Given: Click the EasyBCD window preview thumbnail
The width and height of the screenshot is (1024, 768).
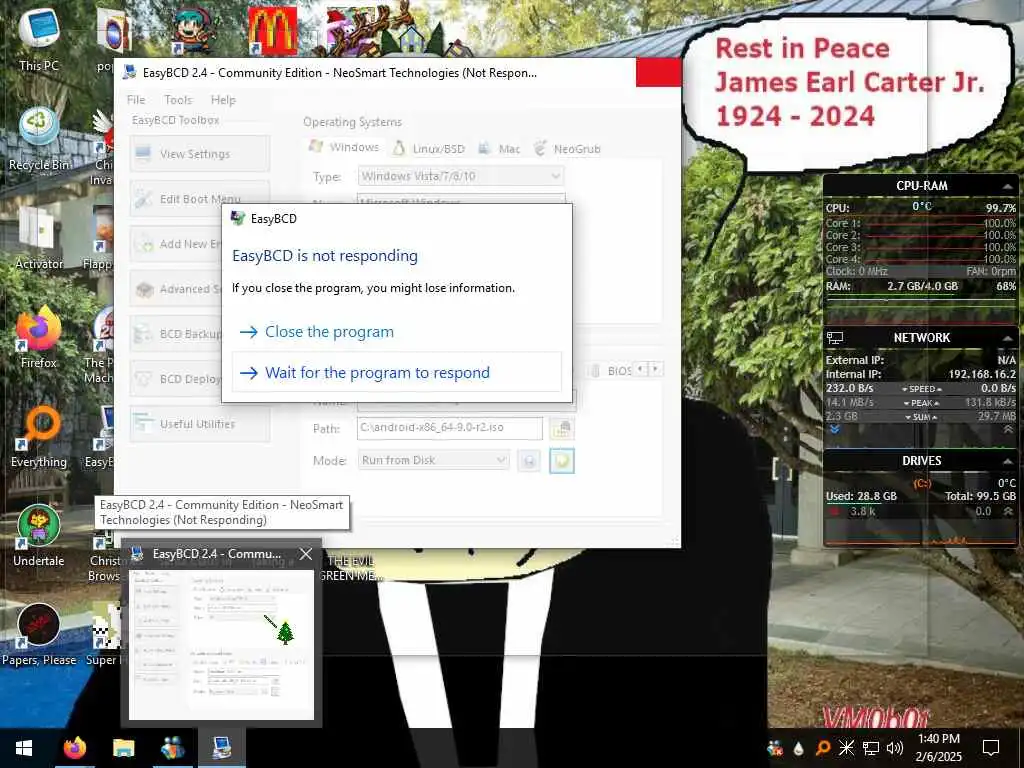Looking at the screenshot, I should [x=221, y=645].
